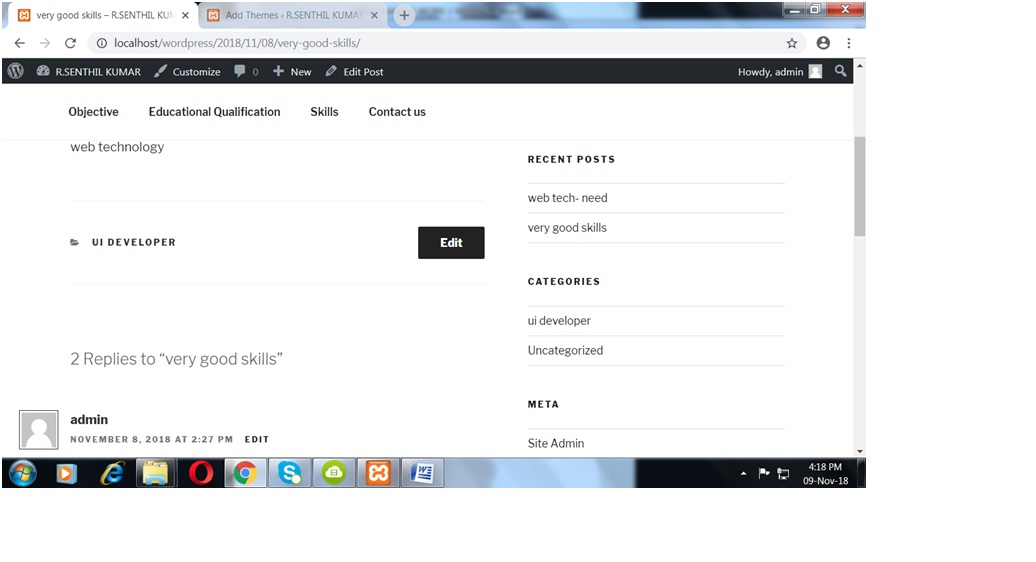The height and width of the screenshot is (562, 1036).
Task: Open Skype from the taskbar
Action: (290, 473)
